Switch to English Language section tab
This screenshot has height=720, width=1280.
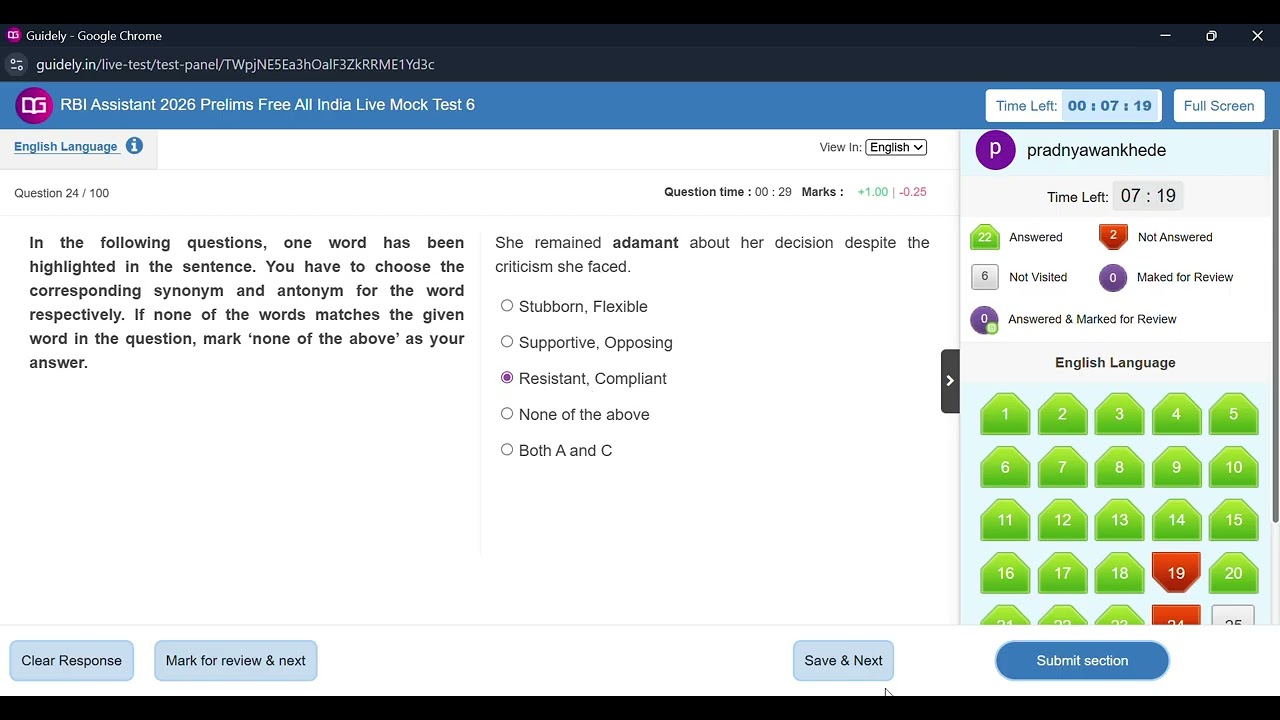pos(66,146)
